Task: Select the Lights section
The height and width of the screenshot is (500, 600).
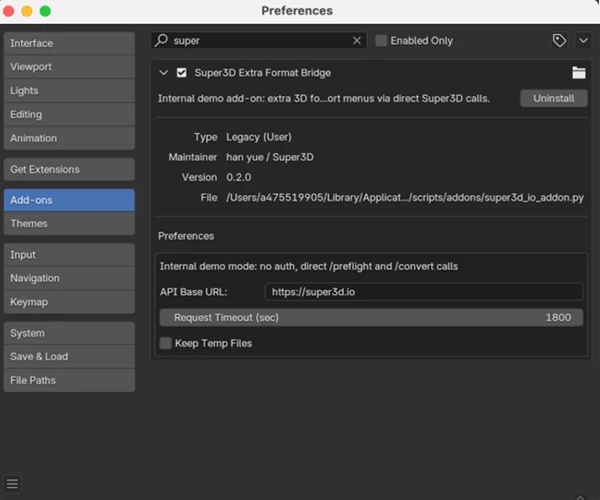Action: pyautogui.click(x=69, y=91)
